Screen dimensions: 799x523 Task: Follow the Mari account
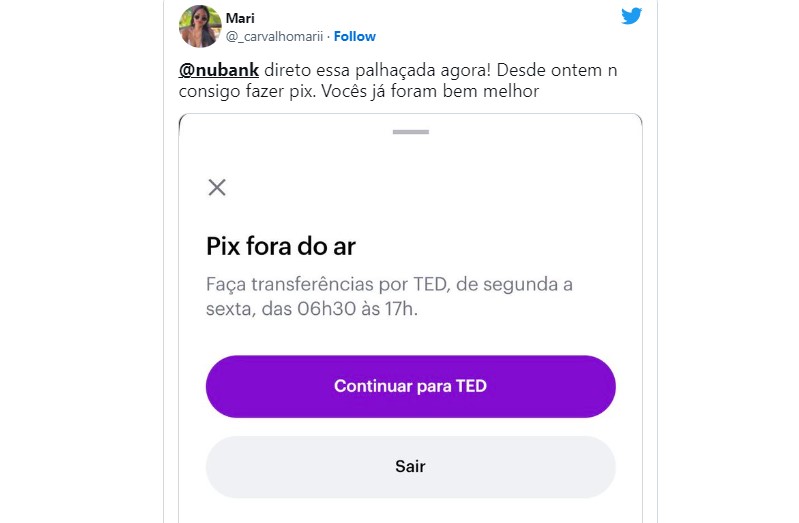pyautogui.click(x=355, y=37)
